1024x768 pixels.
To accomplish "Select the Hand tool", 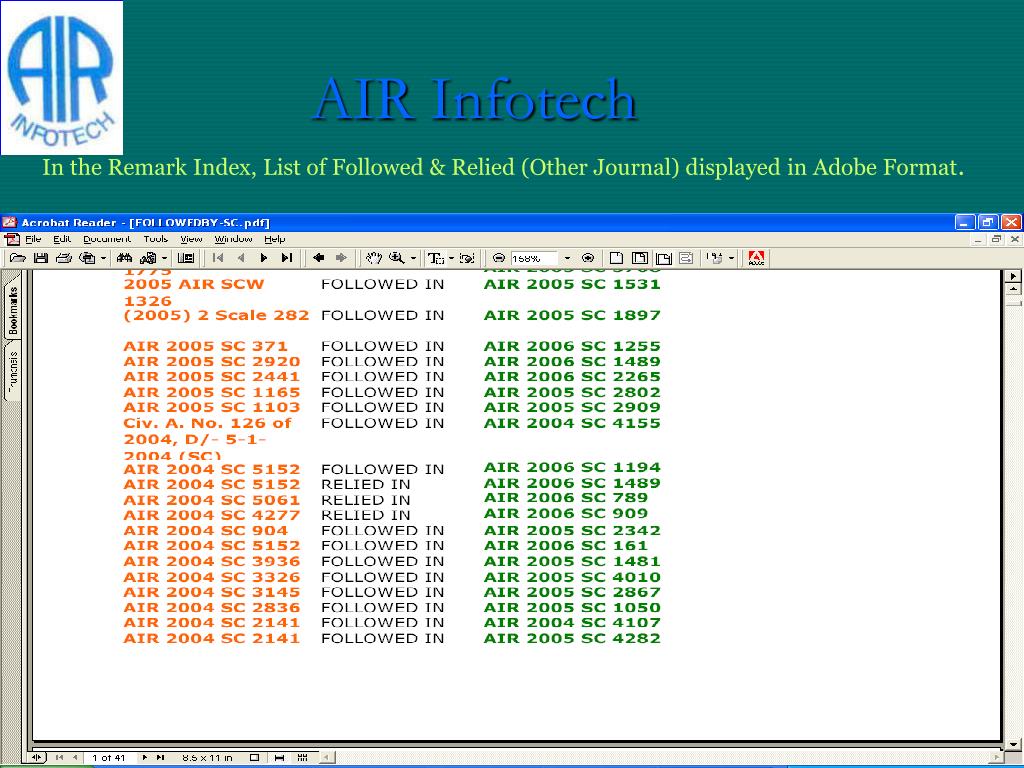I will pos(374,258).
